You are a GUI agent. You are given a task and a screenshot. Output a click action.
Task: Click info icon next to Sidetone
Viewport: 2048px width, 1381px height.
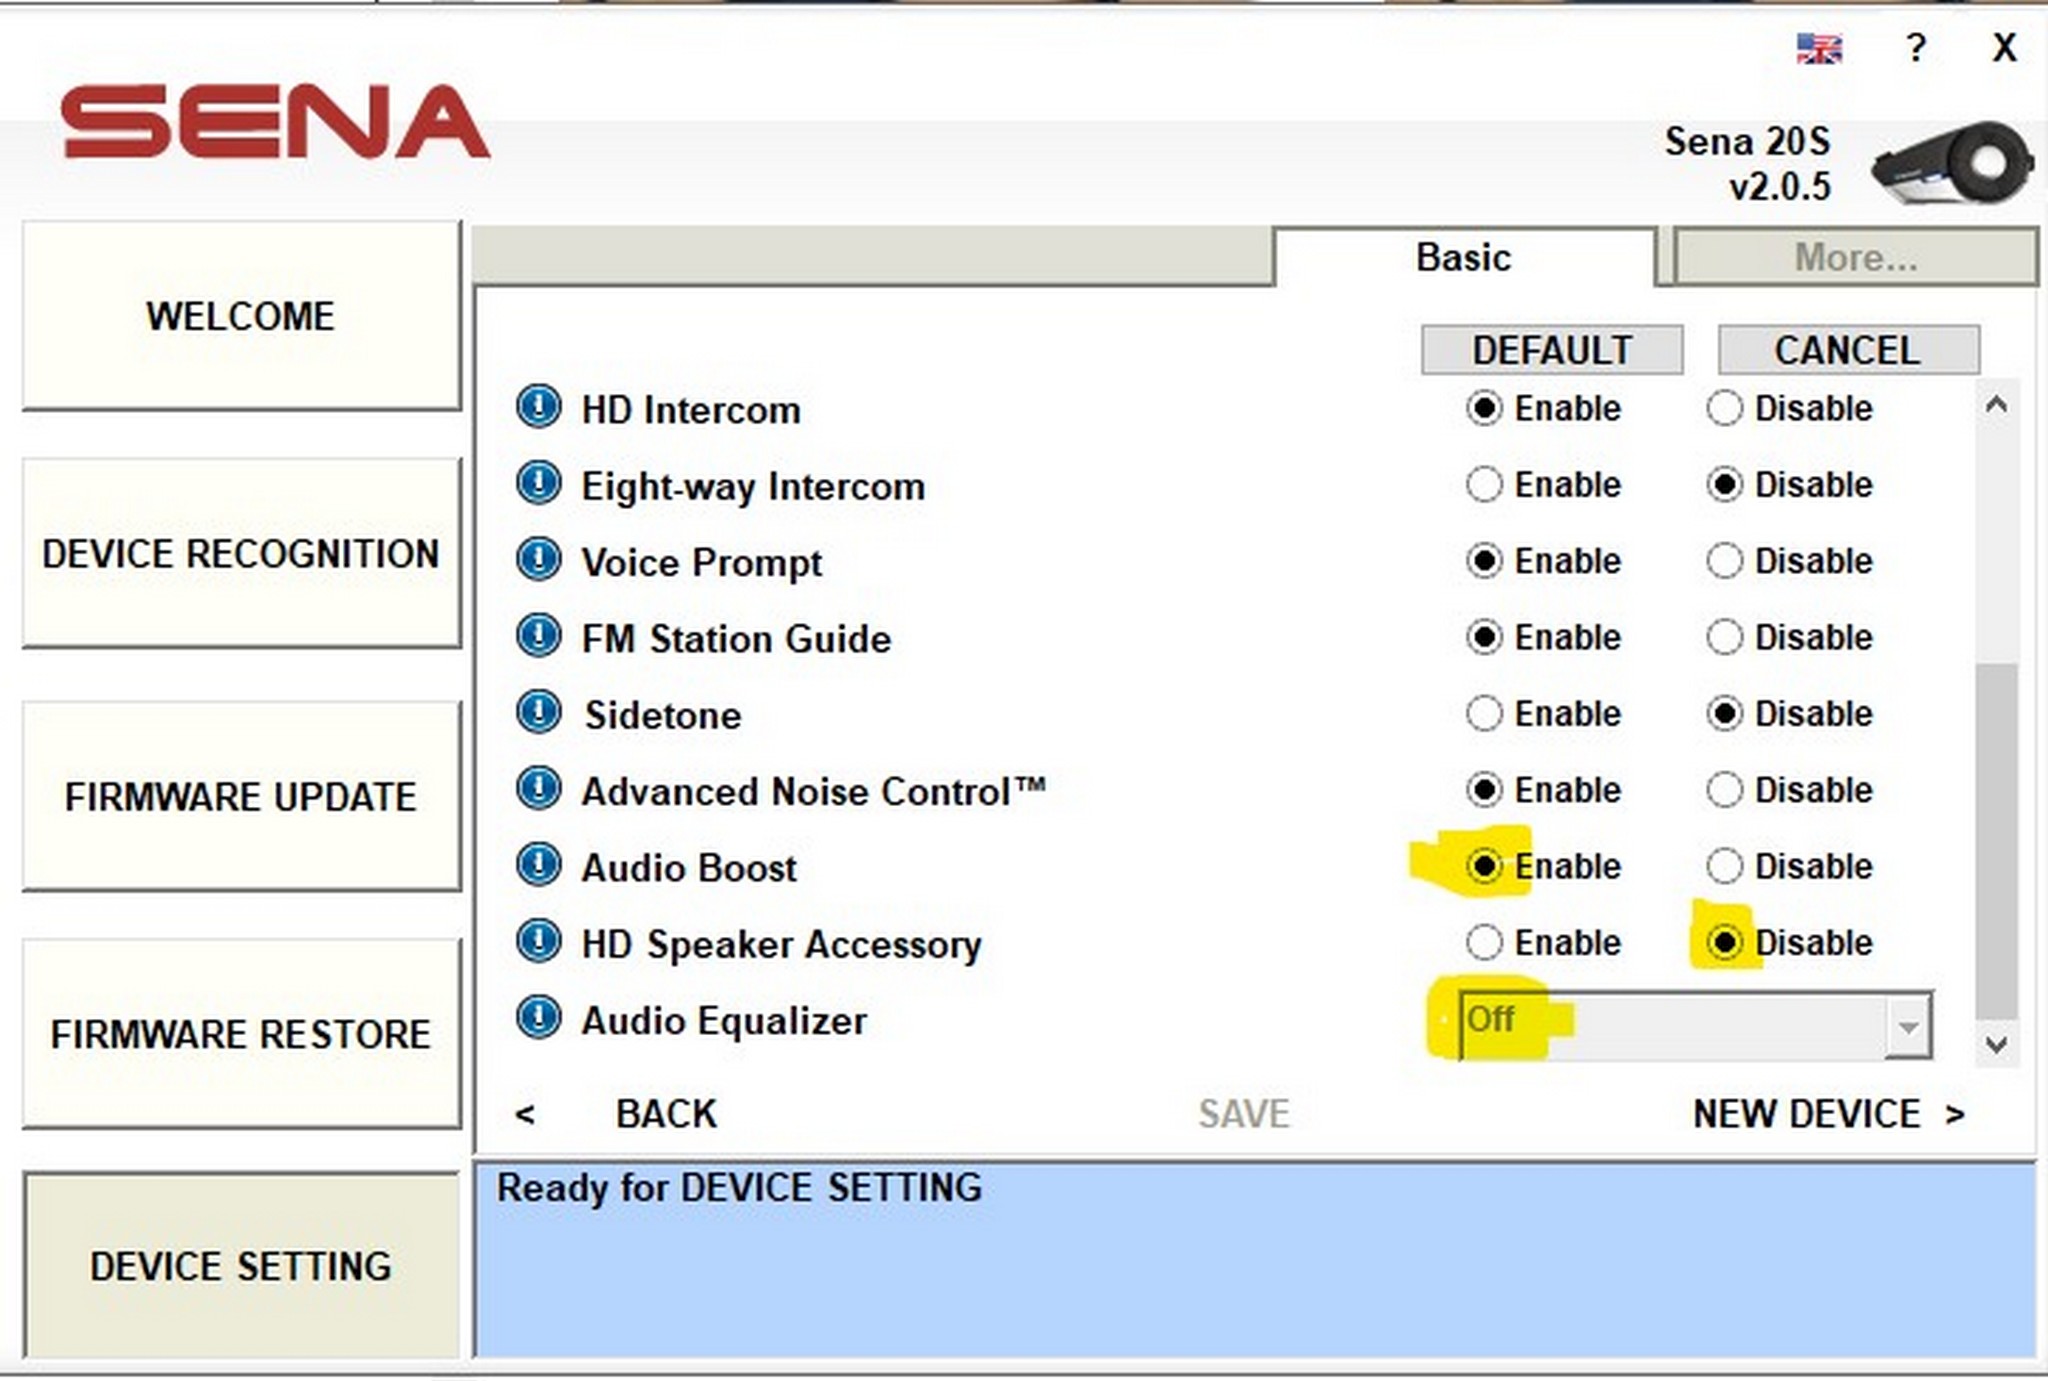[x=538, y=713]
